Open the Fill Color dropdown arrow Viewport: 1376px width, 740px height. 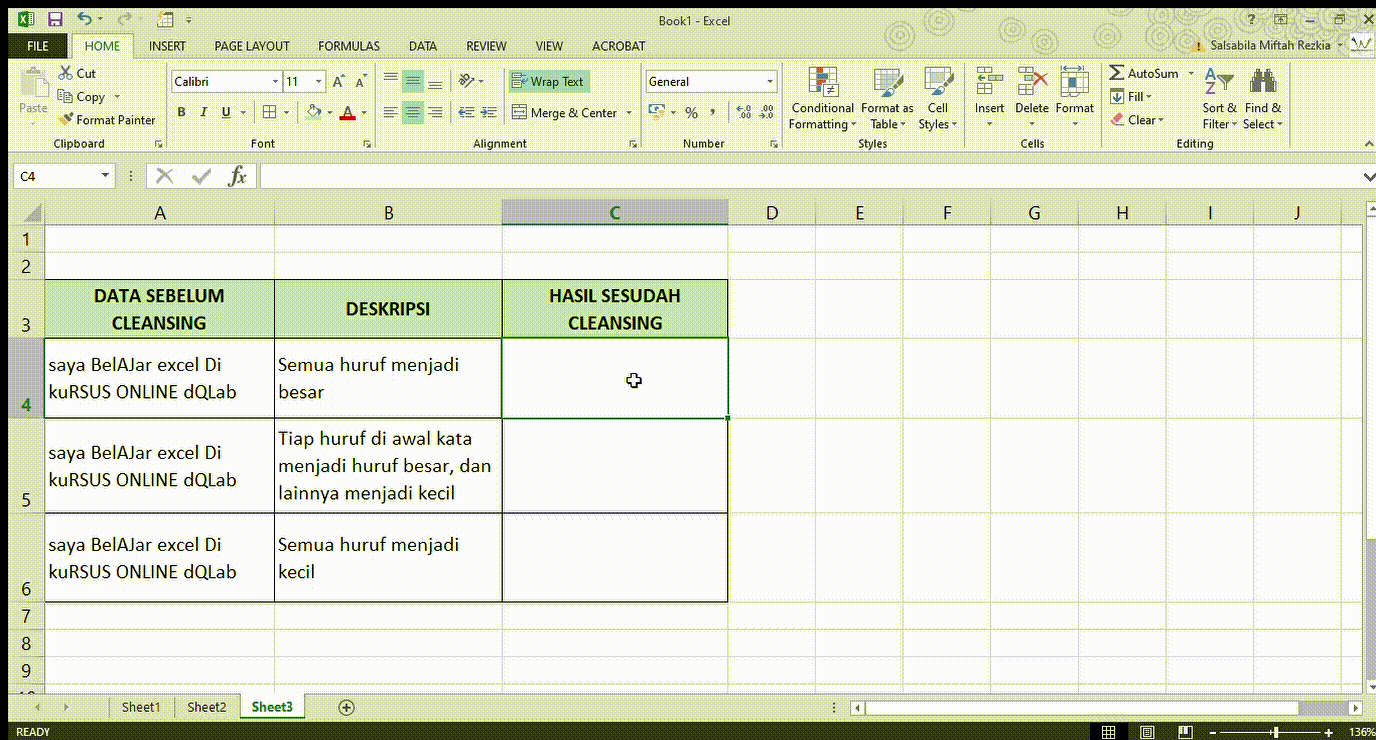[331, 112]
